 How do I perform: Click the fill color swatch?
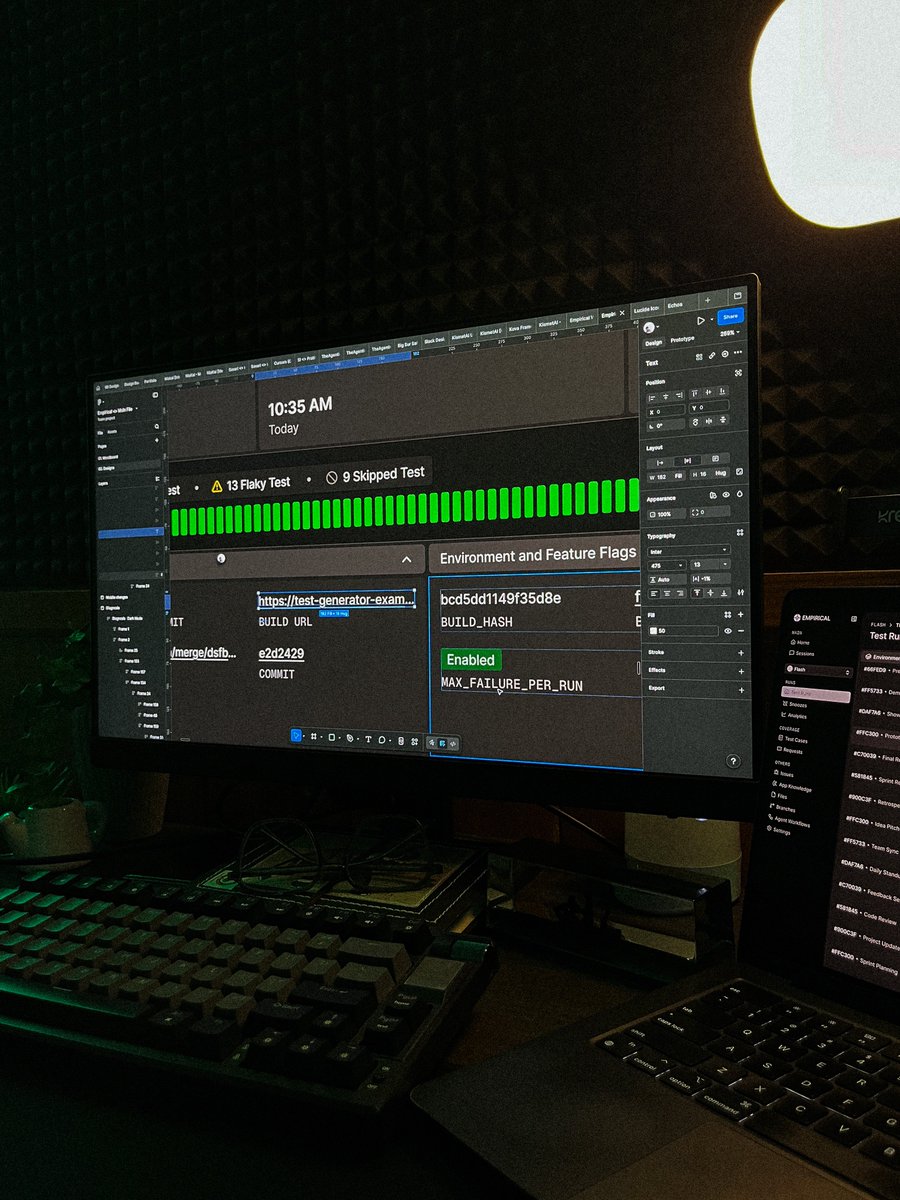(654, 630)
